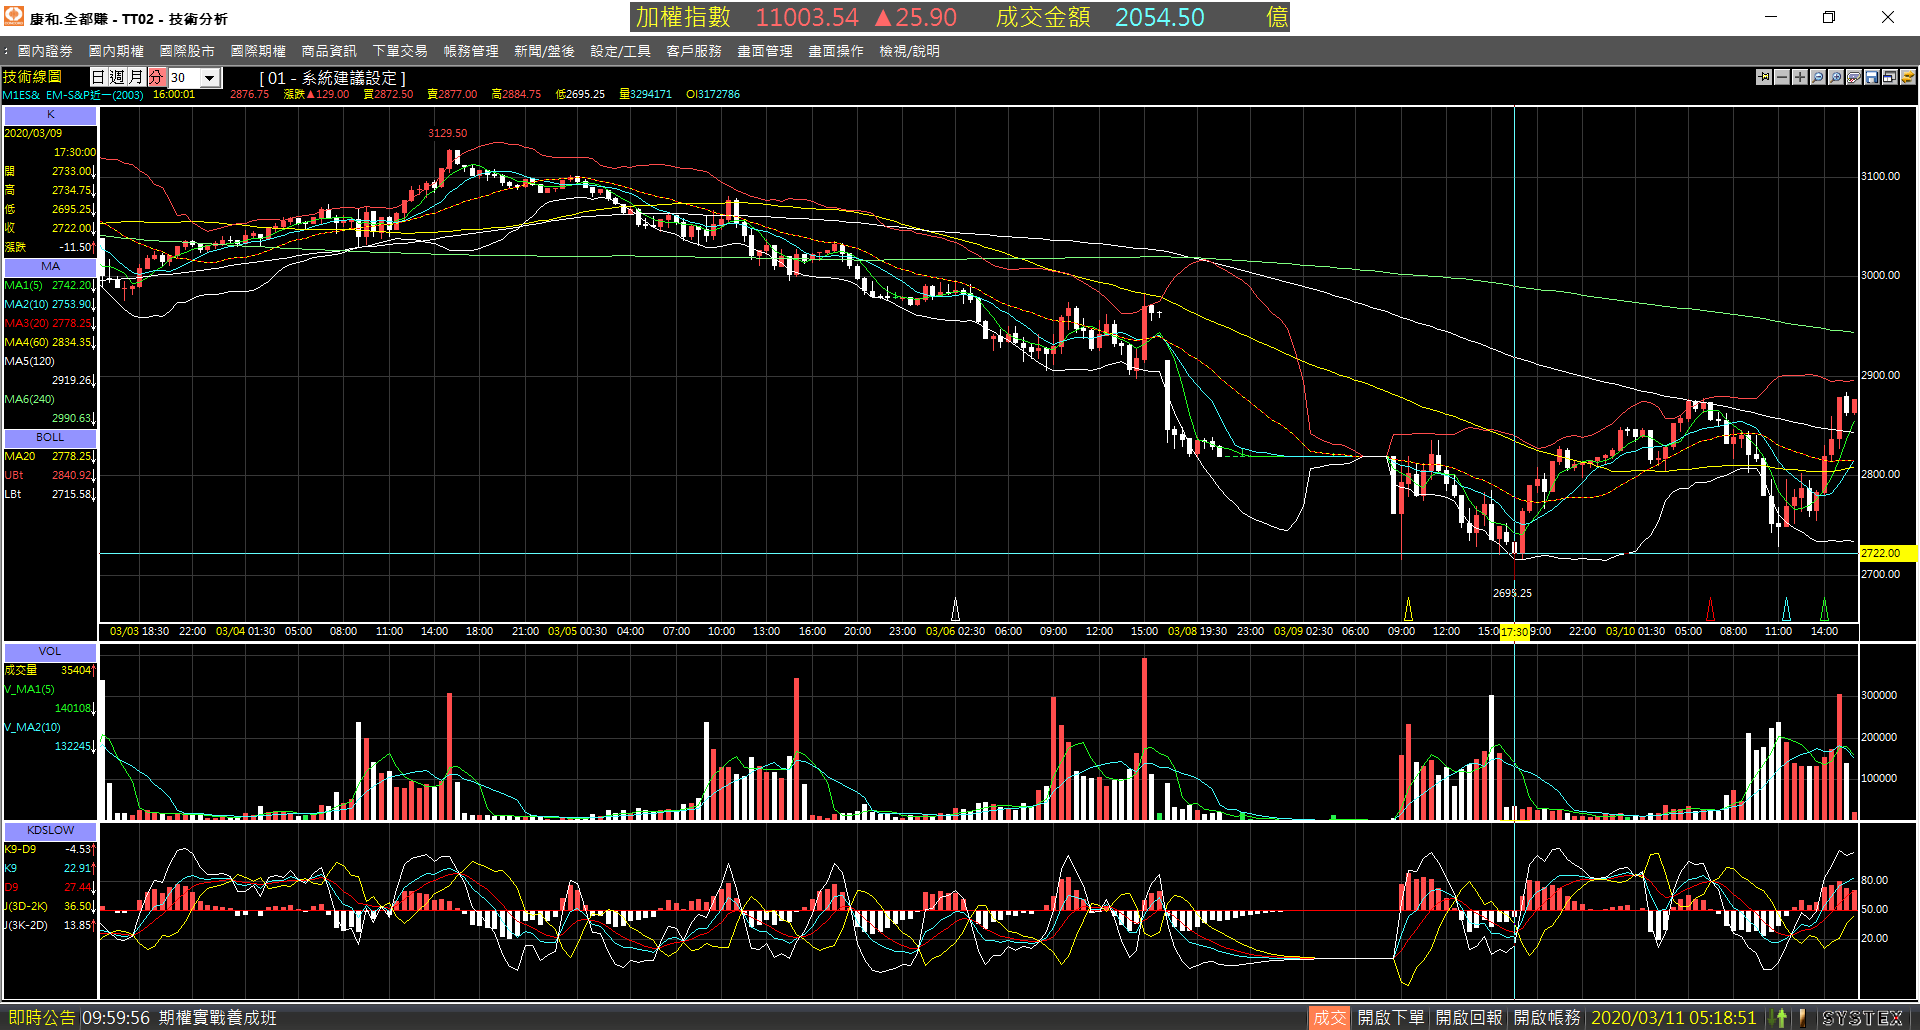Viewport: 1920px width, 1030px height.
Task: Click the [01 - 系統建議設定] label
Action: click(x=333, y=78)
